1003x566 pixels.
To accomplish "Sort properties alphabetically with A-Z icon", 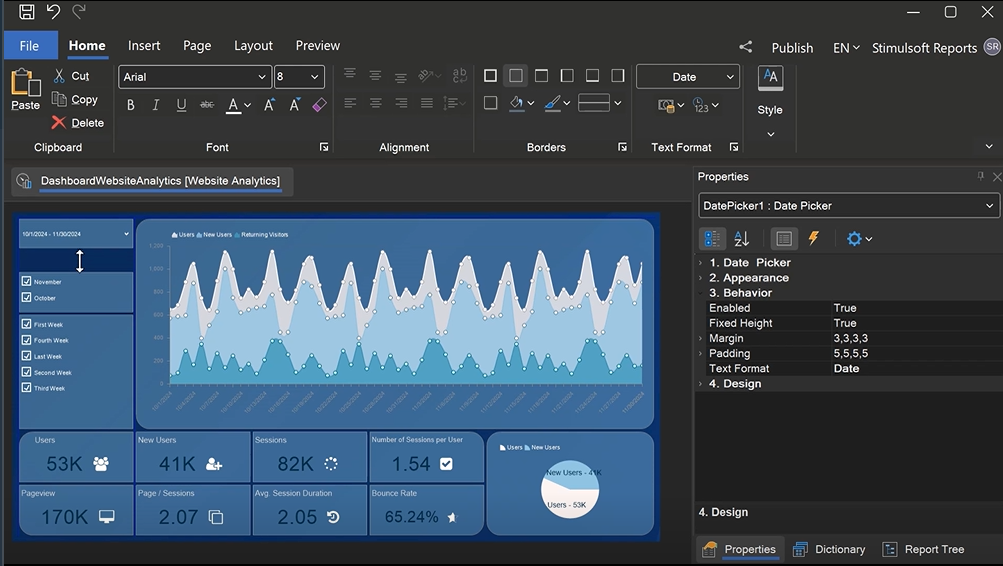I will click(741, 239).
